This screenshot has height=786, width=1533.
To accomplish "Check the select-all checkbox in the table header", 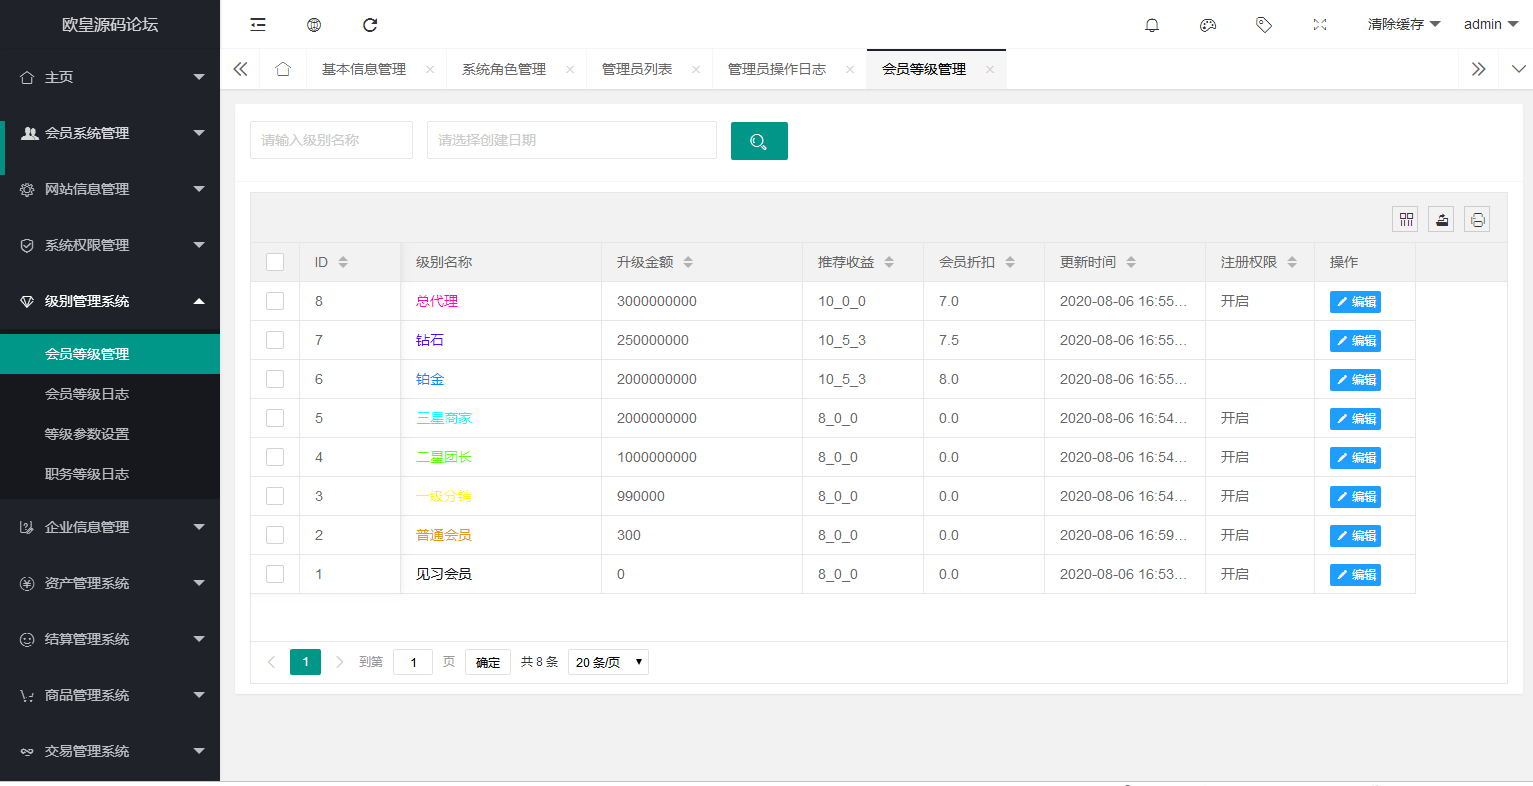I will click(275, 261).
